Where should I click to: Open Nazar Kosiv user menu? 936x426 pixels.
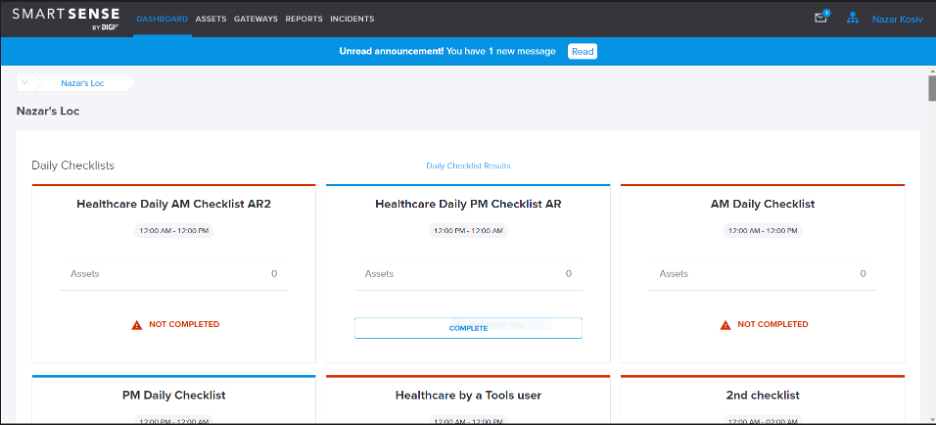click(897, 19)
